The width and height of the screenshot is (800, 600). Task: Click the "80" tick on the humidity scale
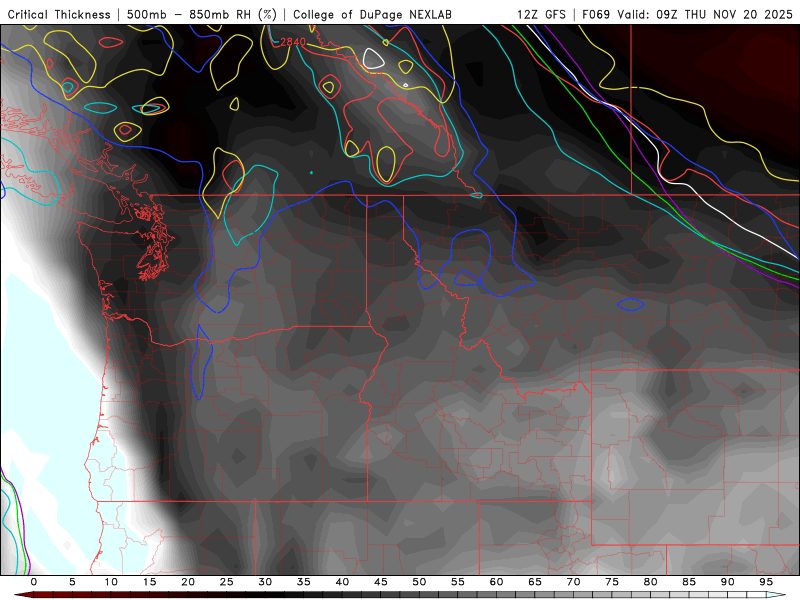click(651, 582)
